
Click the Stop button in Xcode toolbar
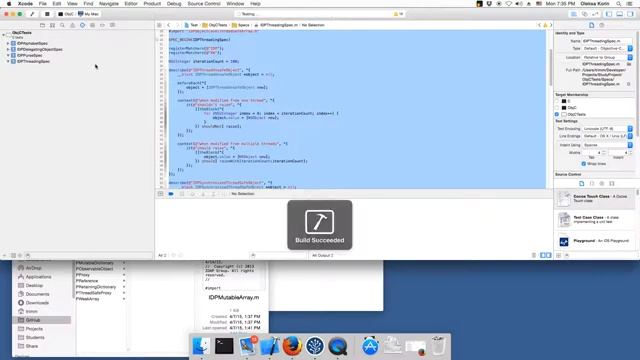click(x=47, y=14)
